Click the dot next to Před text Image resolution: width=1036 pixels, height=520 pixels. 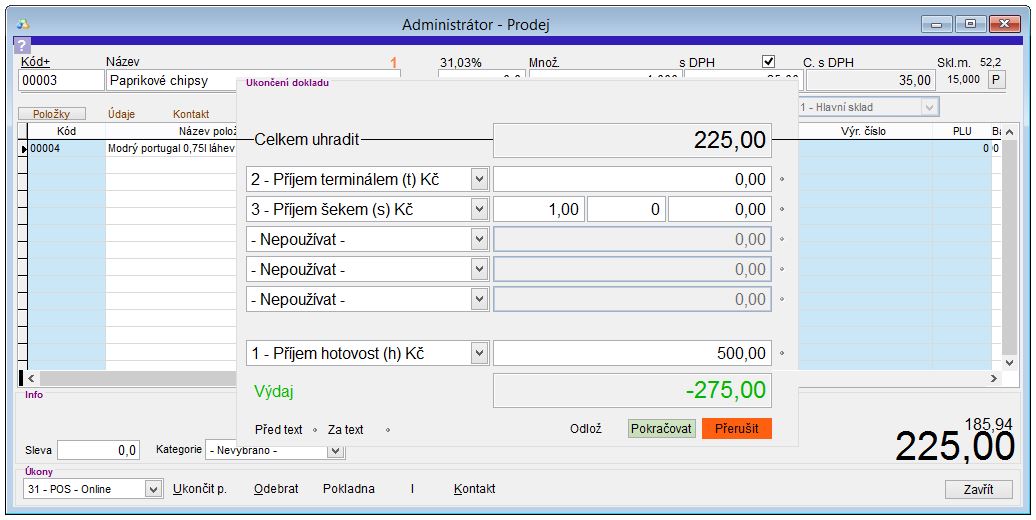pos(315,430)
